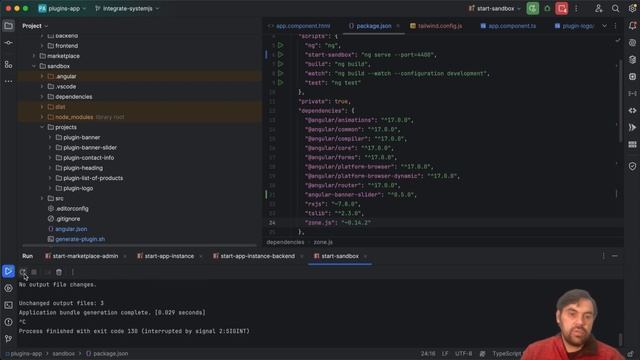
Task: Expand the src folder
Action: coord(42,198)
